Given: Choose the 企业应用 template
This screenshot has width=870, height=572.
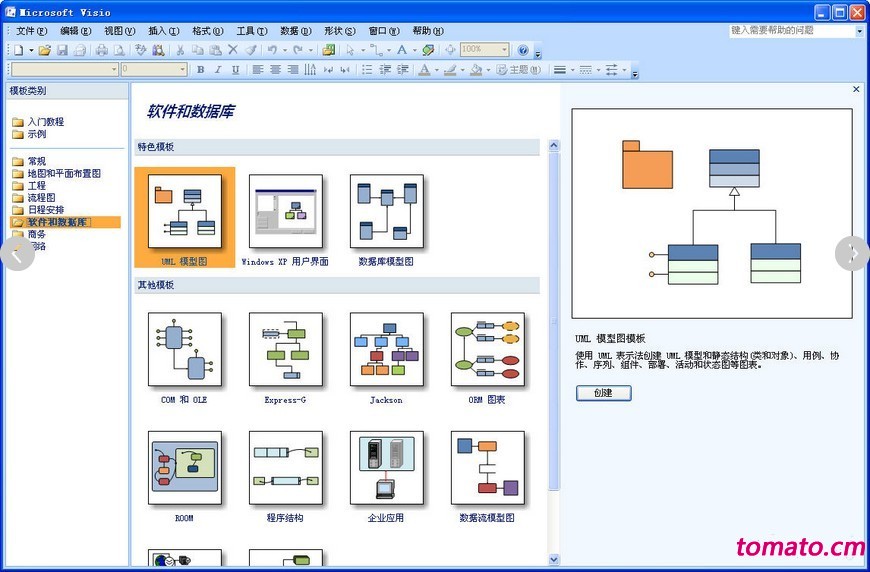Looking at the screenshot, I should pyautogui.click(x=386, y=477).
